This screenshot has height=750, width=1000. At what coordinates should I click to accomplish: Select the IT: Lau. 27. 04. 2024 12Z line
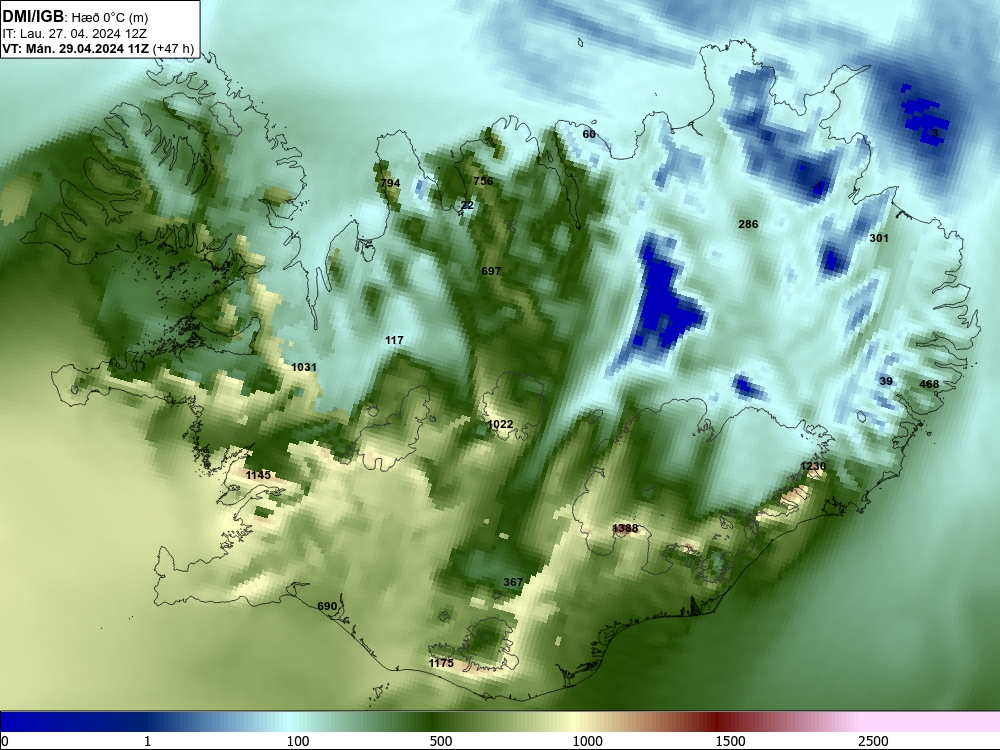[x=77, y=34]
